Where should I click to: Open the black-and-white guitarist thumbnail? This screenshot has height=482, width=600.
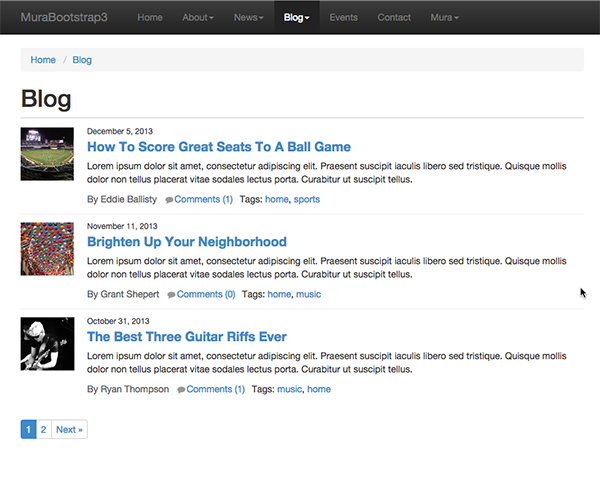tap(47, 344)
